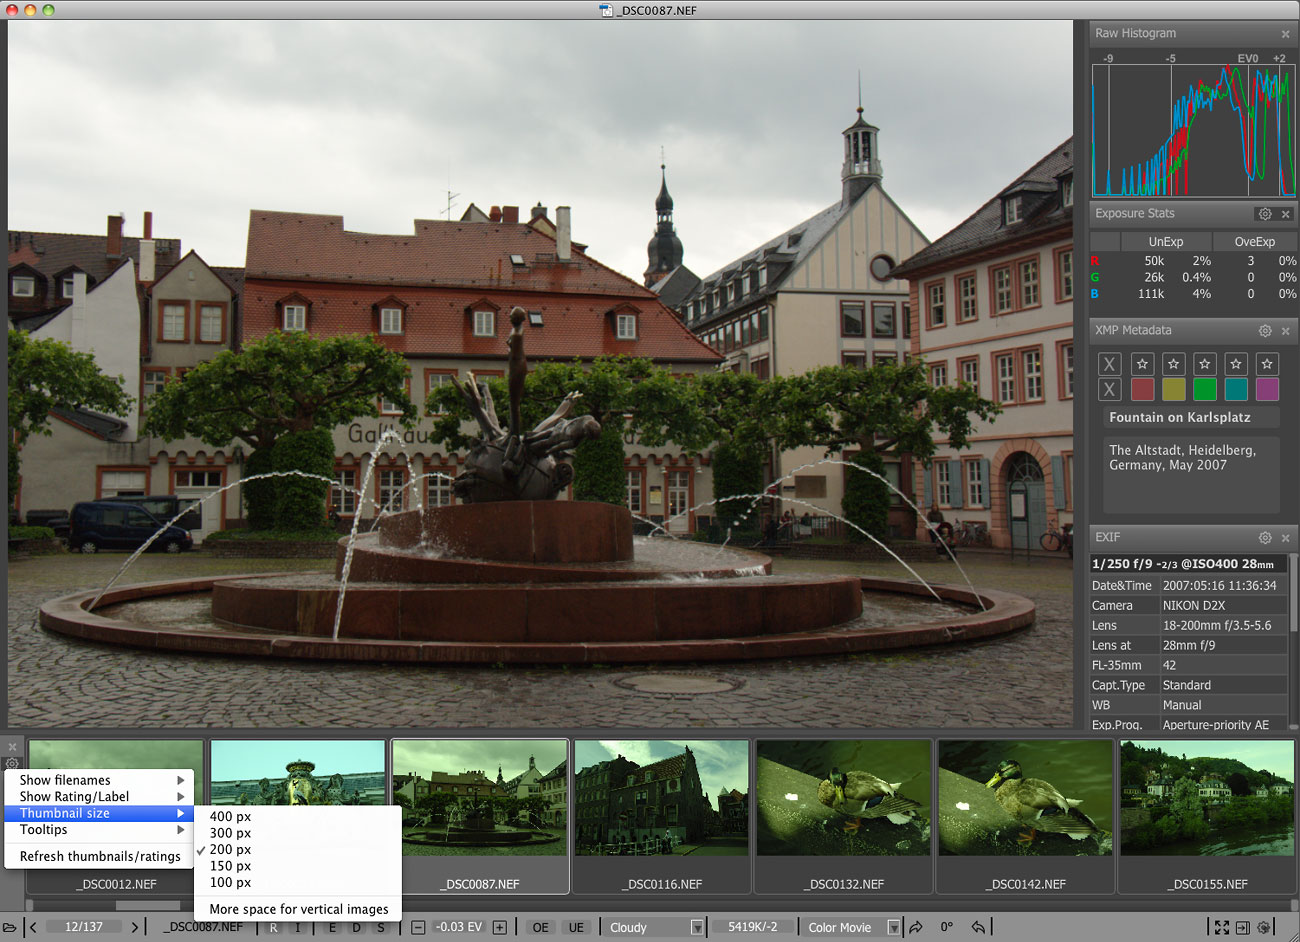
Task: Apply the green color label
Action: tap(1205, 390)
